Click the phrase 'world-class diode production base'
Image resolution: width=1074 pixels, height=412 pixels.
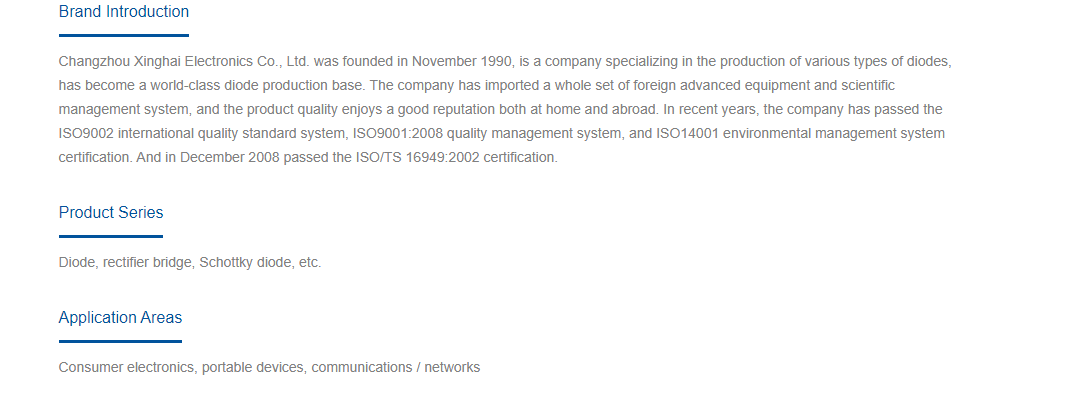coord(273,86)
